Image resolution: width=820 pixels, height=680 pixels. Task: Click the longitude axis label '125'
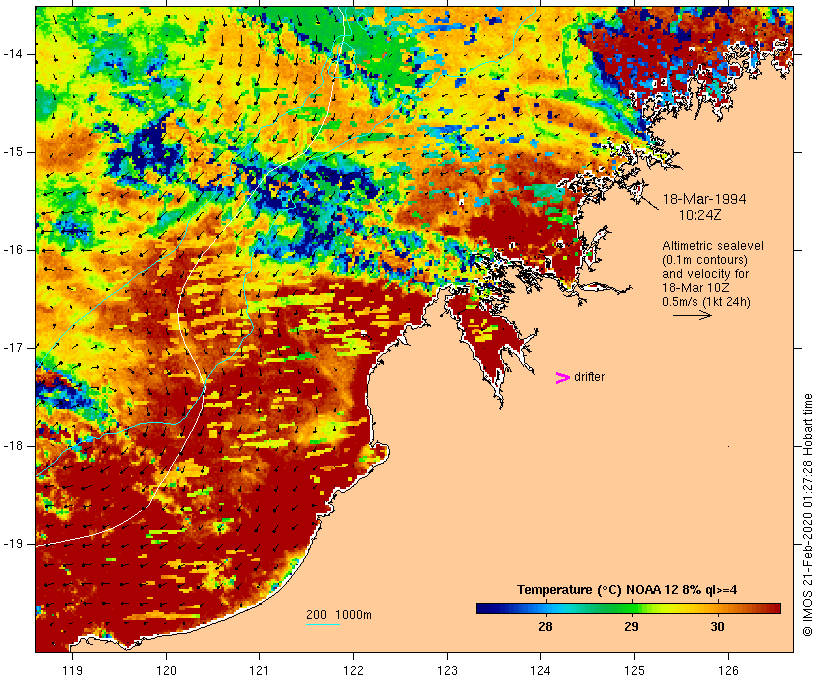[634, 670]
